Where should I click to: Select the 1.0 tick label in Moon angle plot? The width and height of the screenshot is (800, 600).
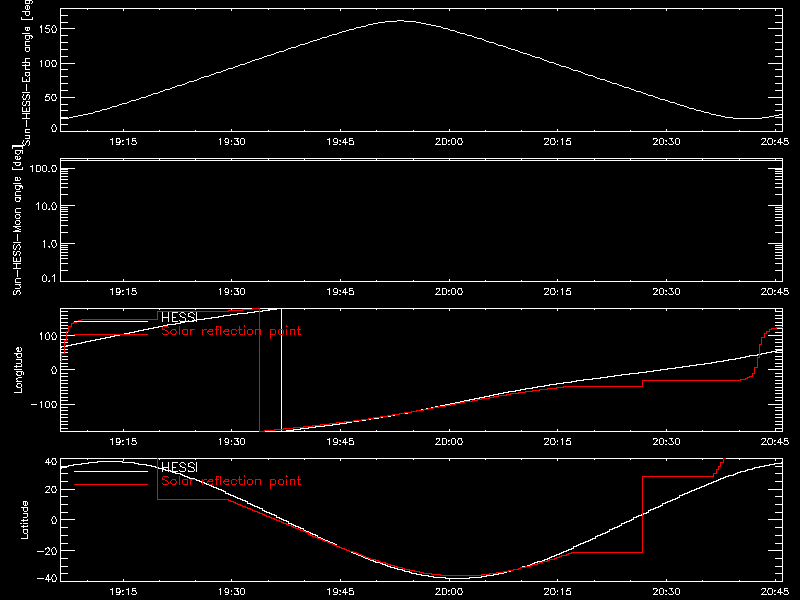(x=49, y=244)
